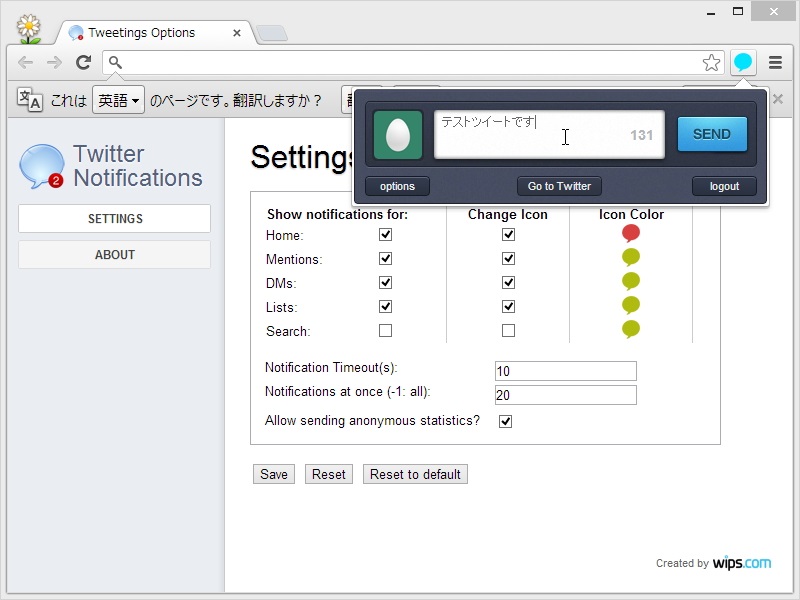This screenshot has width=800, height=600.
Task: Log out using the logout button
Action: point(724,186)
